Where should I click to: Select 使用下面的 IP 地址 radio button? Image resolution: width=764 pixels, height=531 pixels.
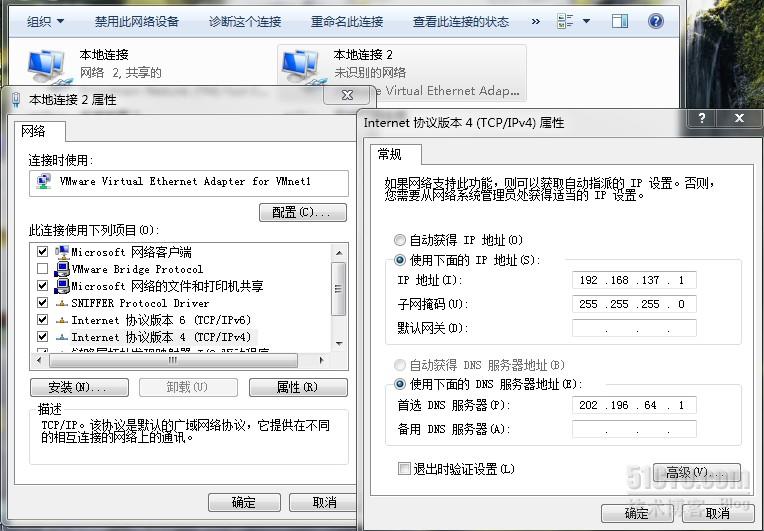click(x=400, y=260)
